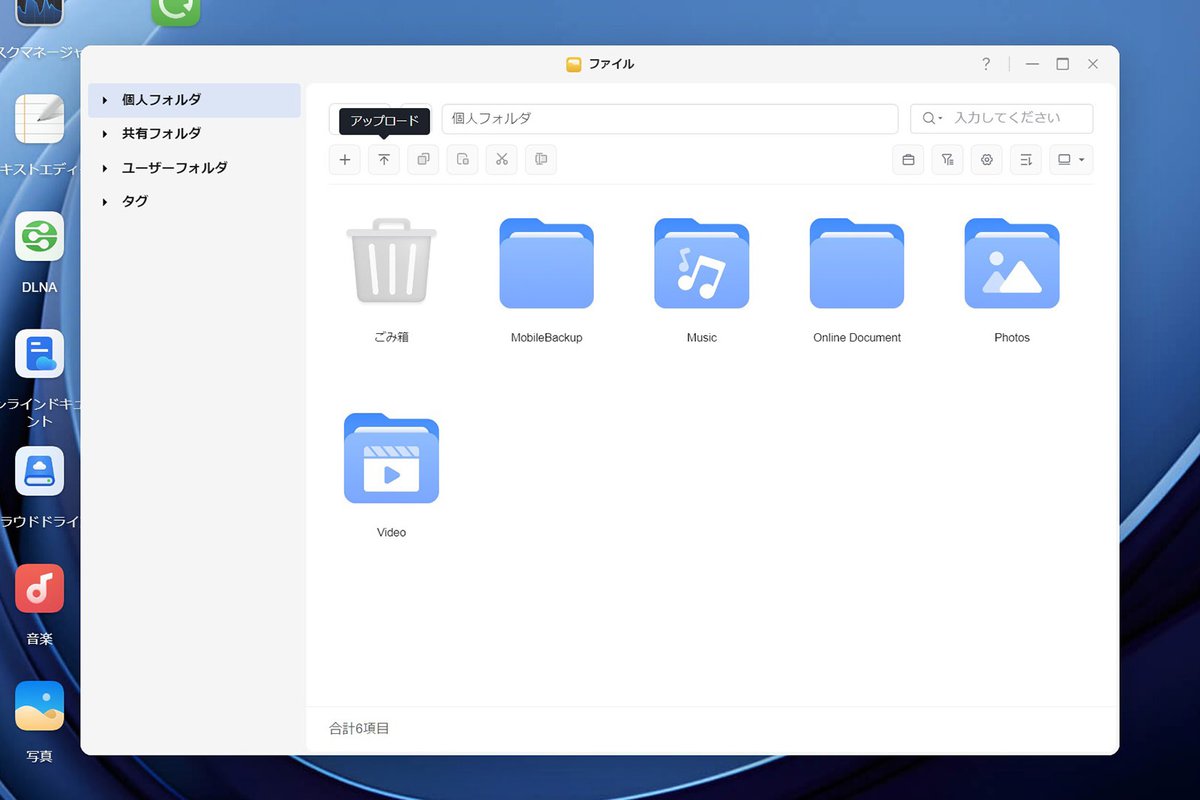Click the path field showing 個人フォルダ
Screen dimensions: 1200x800
[x=669, y=118]
